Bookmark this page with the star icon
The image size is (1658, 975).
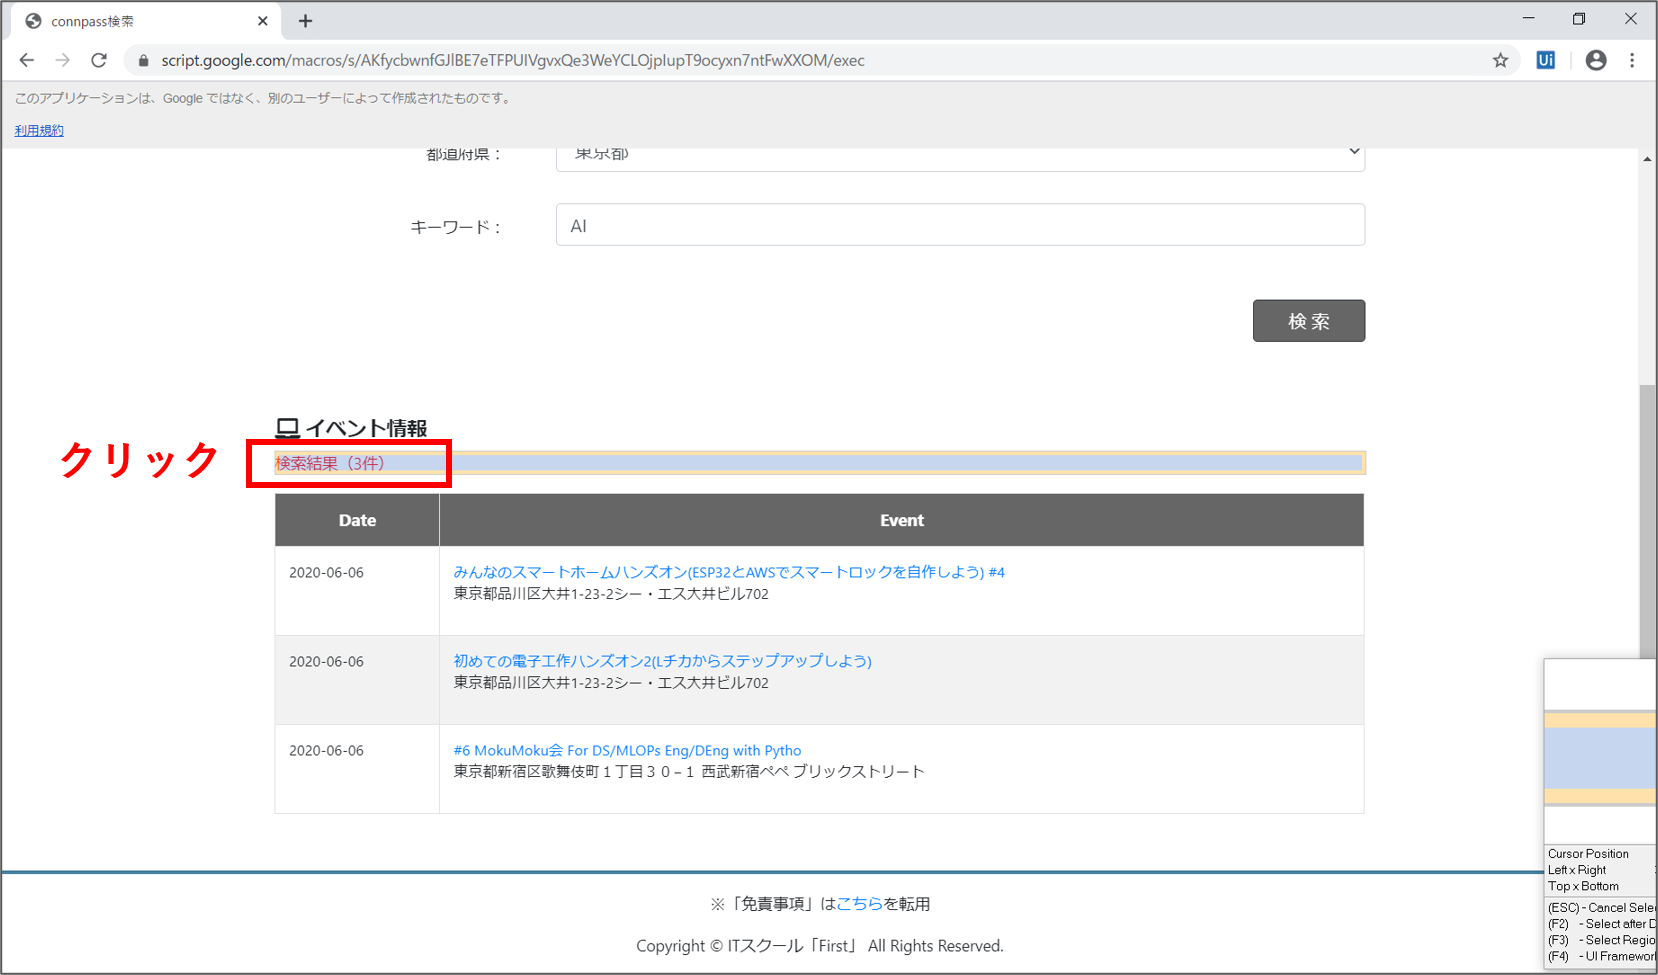point(1500,60)
